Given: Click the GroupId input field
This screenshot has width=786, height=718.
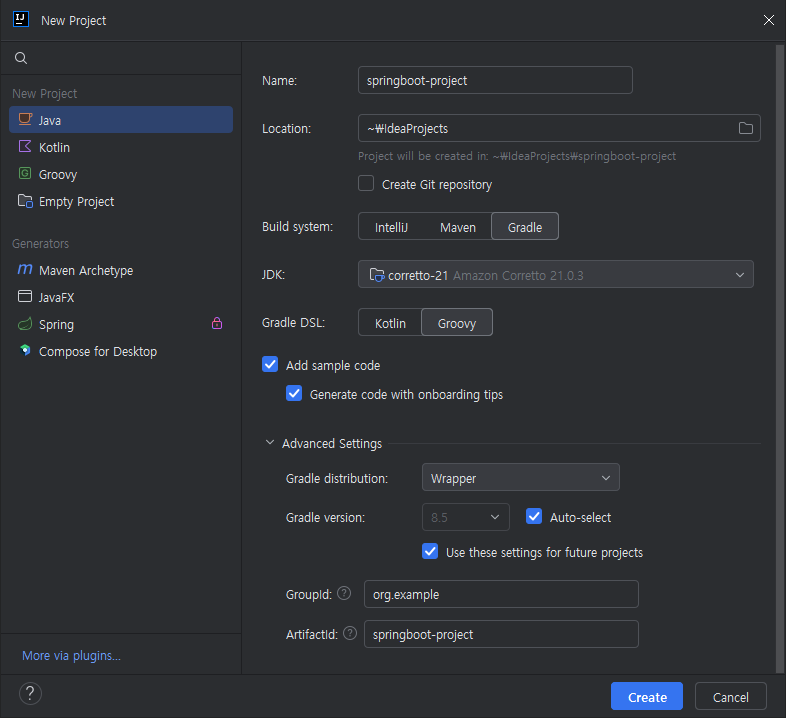Looking at the screenshot, I should pyautogui.click(x=501, y=594).
